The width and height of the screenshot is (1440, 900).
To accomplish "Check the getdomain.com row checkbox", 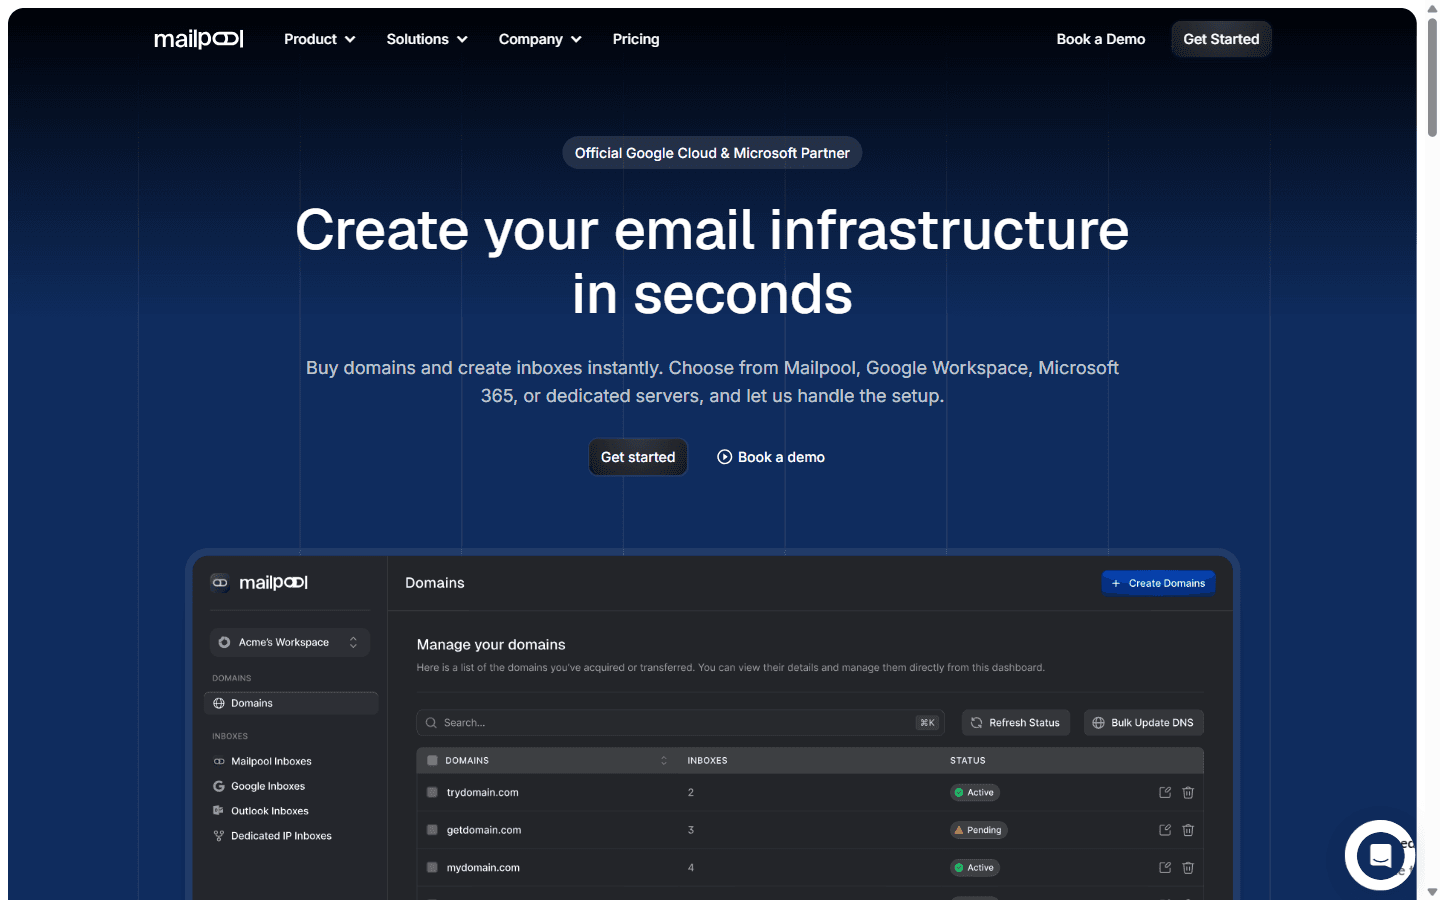I will click(x=432, y=830).
